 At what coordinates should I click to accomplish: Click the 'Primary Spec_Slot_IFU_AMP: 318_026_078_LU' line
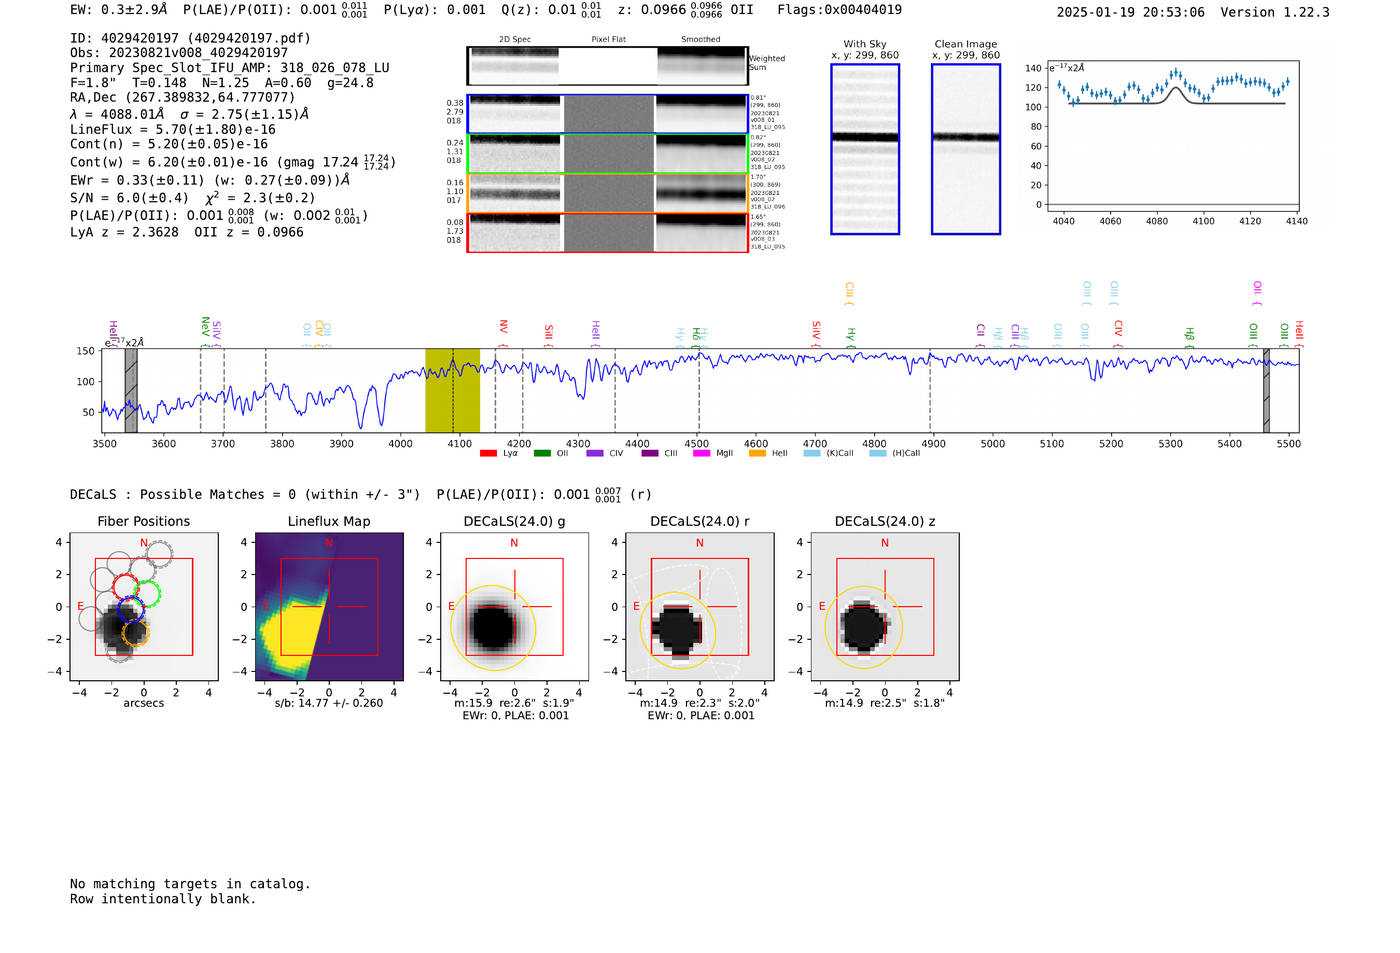point(230,68)
